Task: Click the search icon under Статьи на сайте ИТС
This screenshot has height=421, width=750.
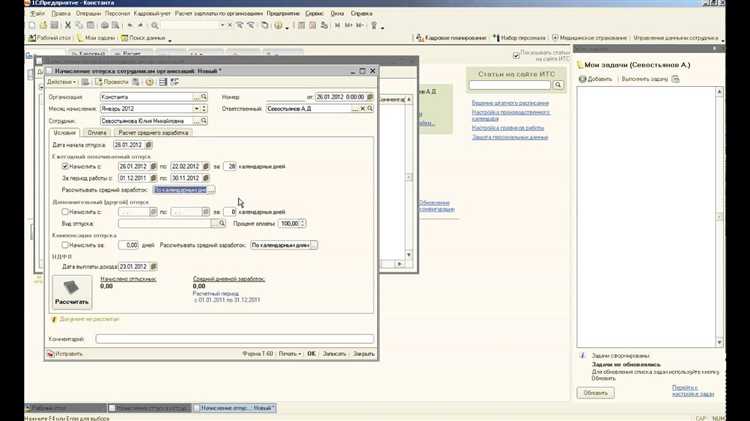Action: pos(558,85)
